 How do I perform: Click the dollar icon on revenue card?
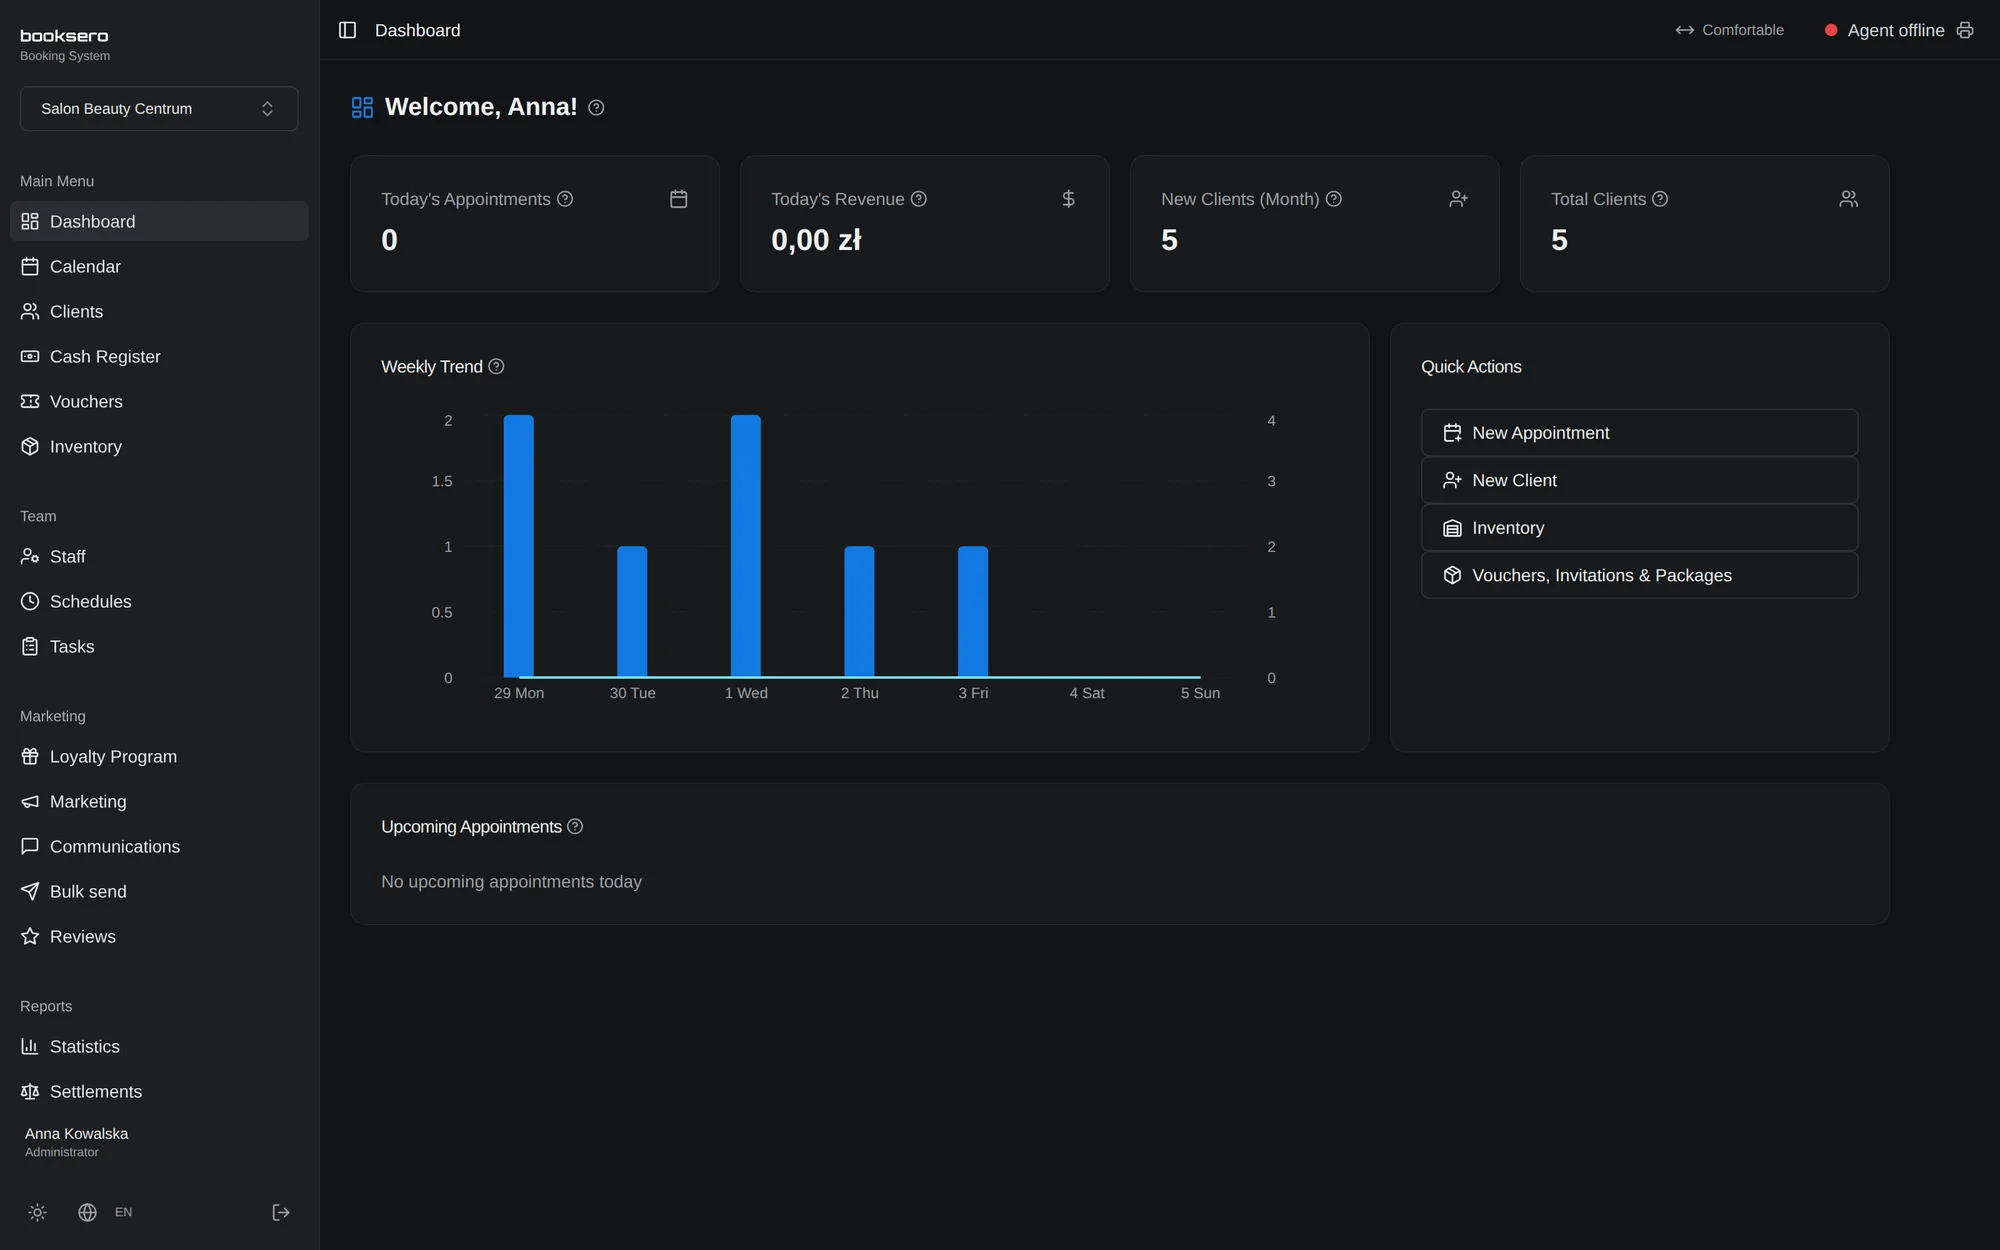(1068, 199)
